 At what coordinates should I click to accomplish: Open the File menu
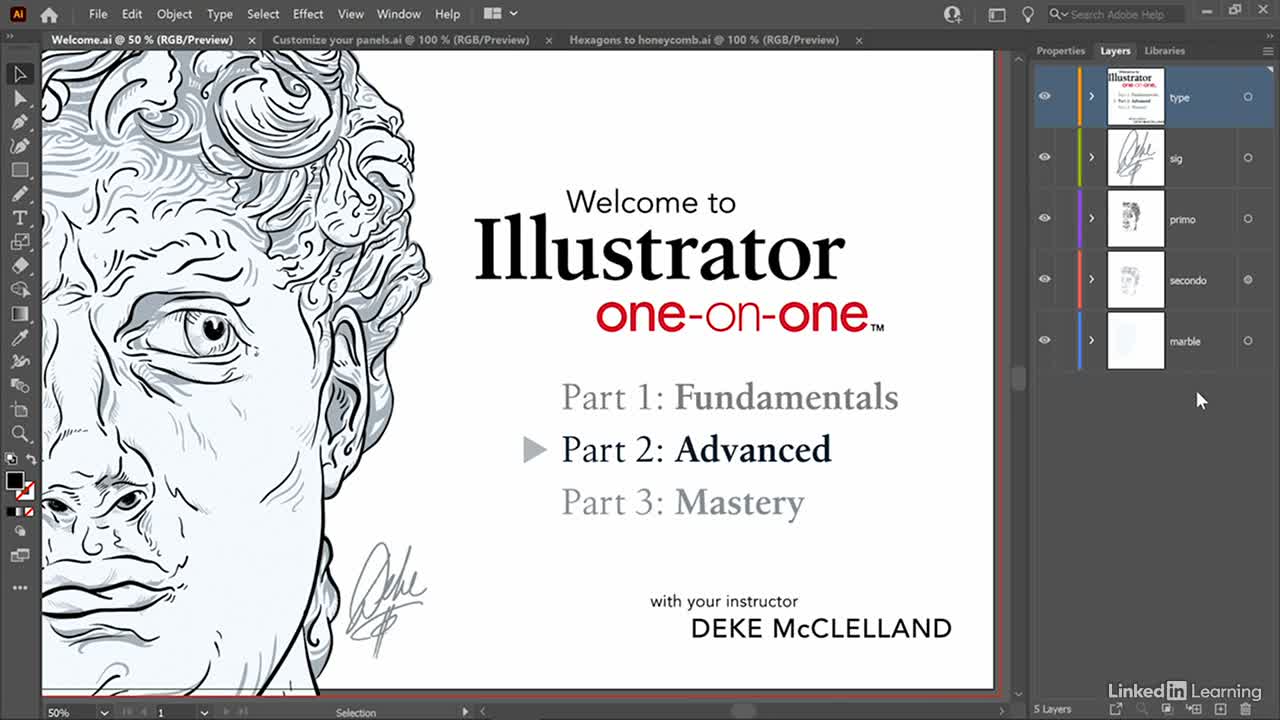(x=98, y=14)
